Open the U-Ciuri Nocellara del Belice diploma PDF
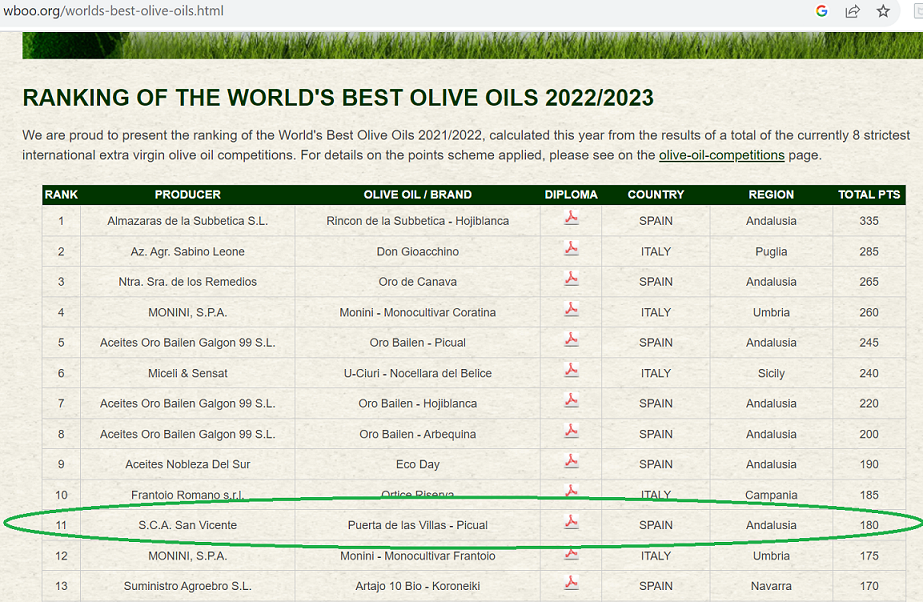923x602 pixels. point(571,370)
